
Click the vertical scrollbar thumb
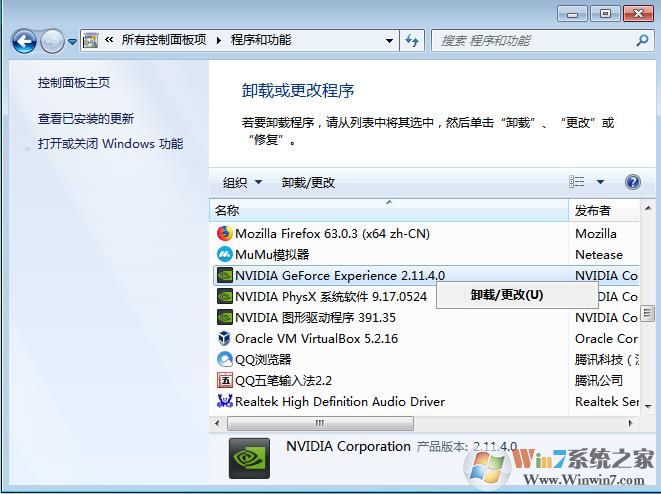[648, 314]
